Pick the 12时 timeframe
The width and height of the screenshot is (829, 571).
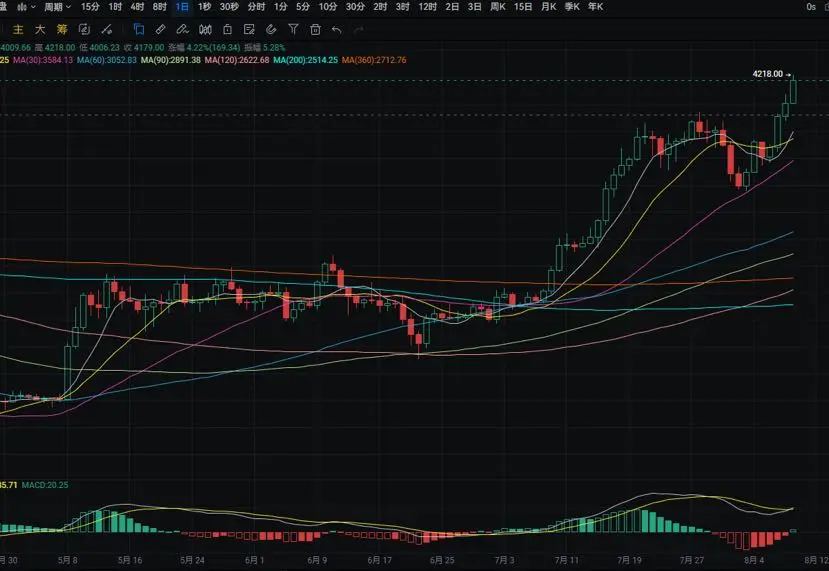[x=427, y=7]
